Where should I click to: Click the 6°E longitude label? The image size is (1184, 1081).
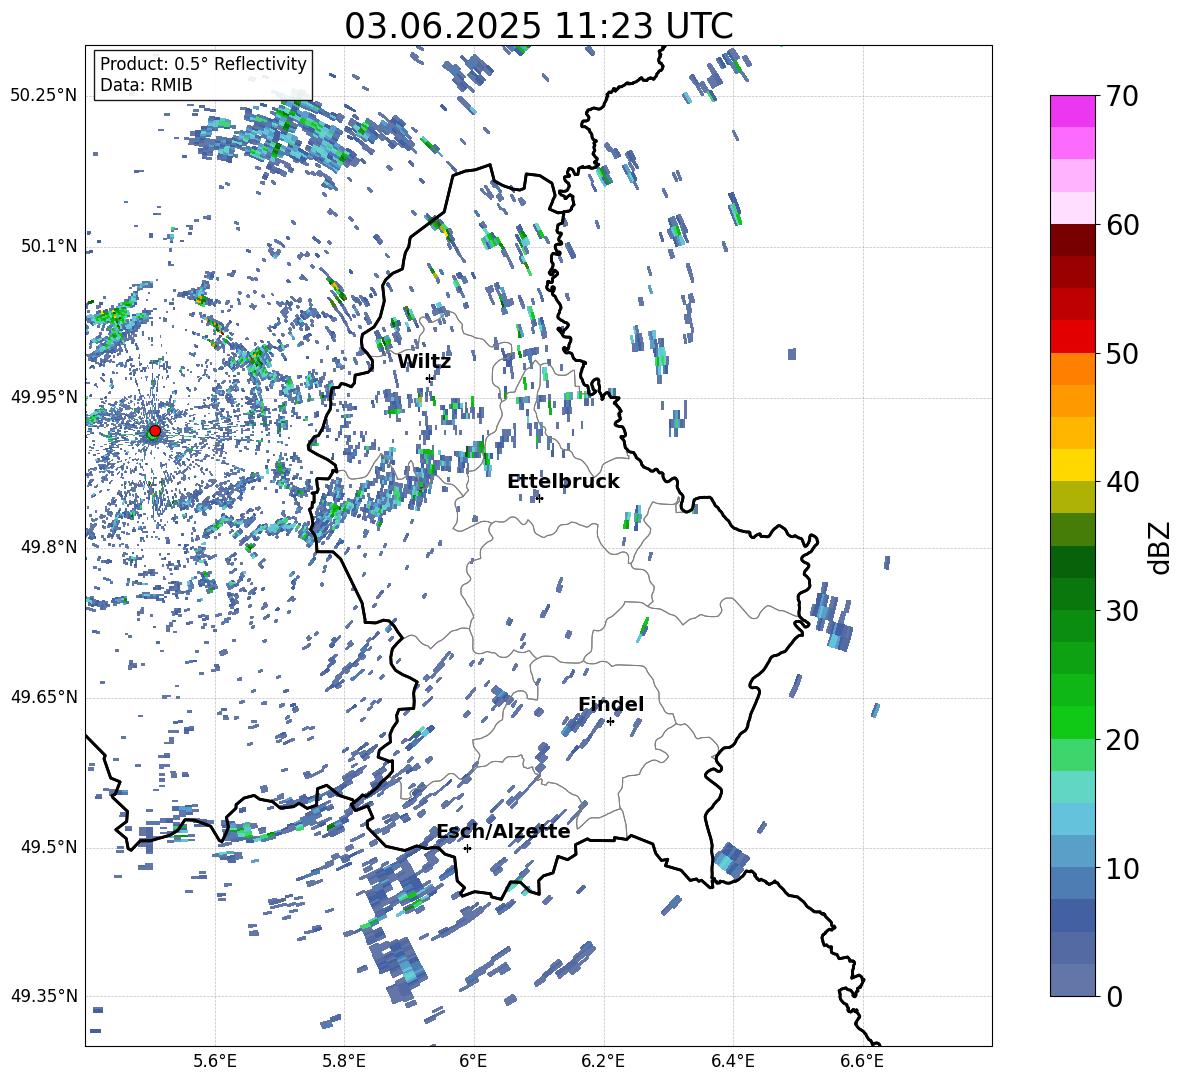click(473, 1062)
